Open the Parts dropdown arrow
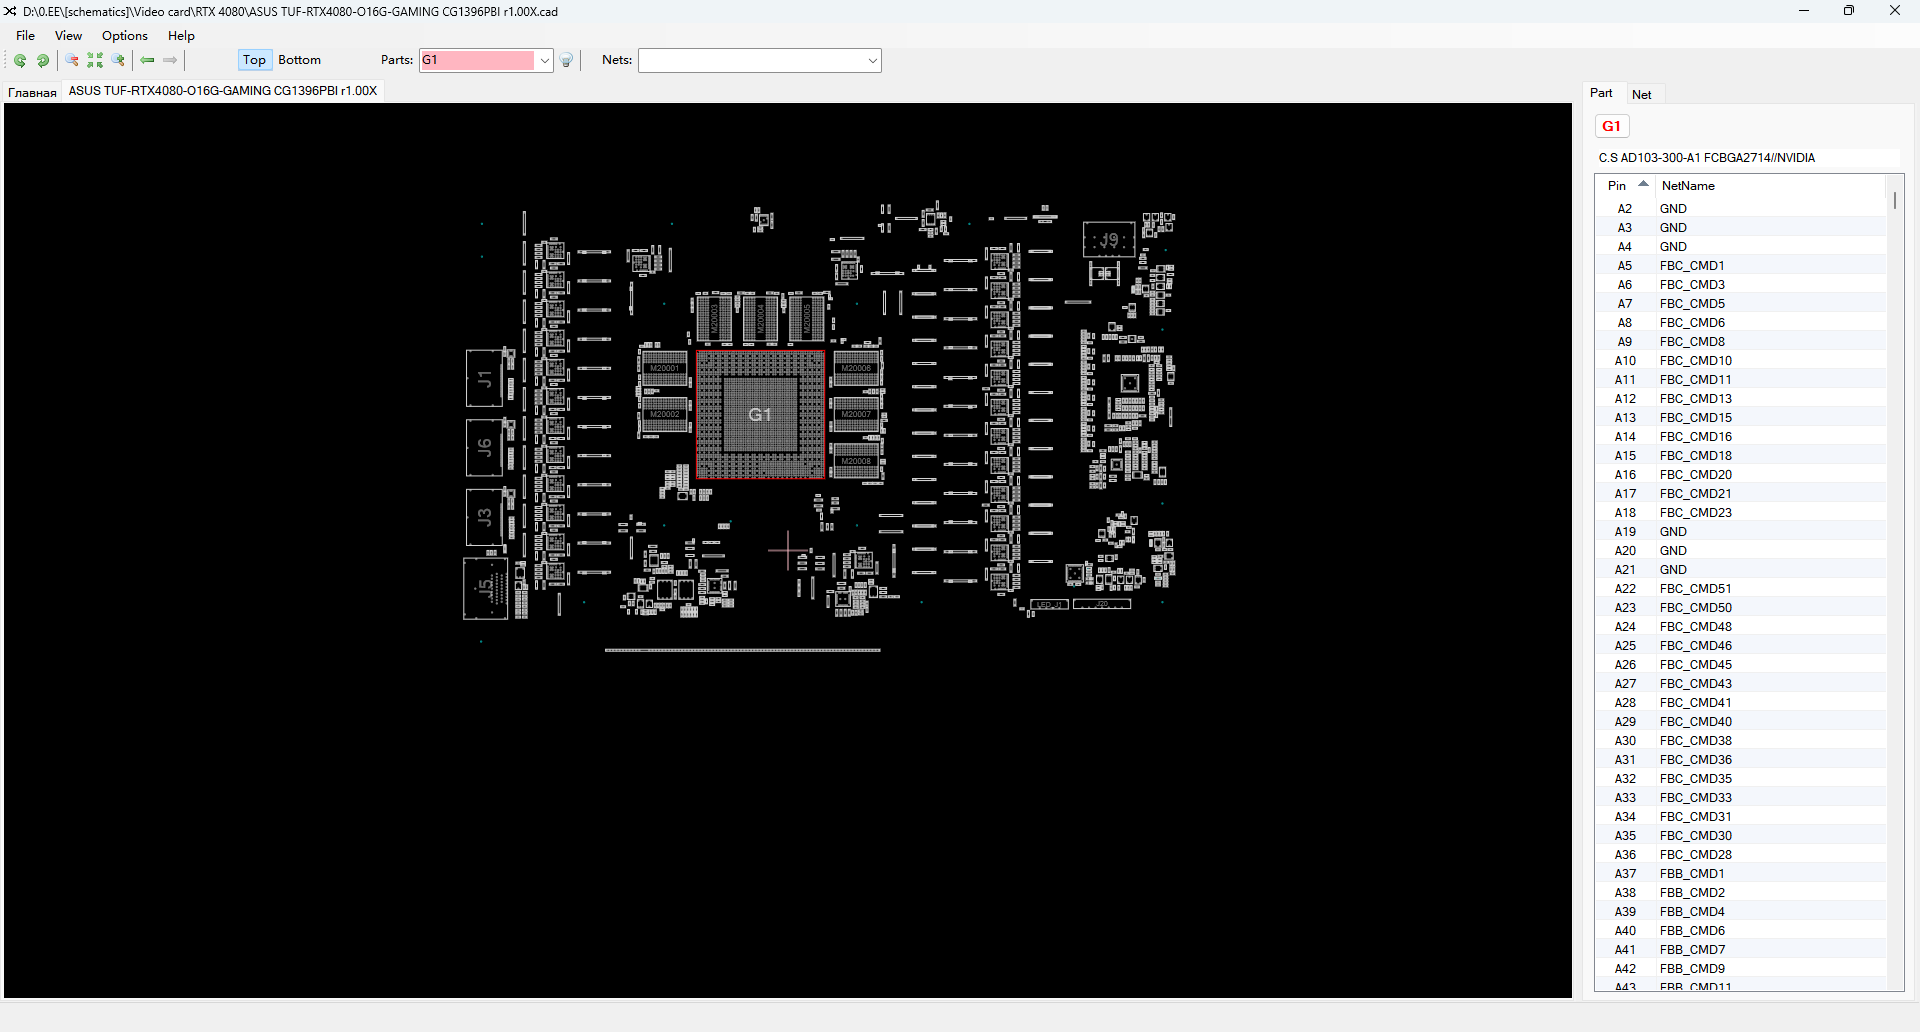The width and height of the screenshot is (1920, 1032). (544, 61)
